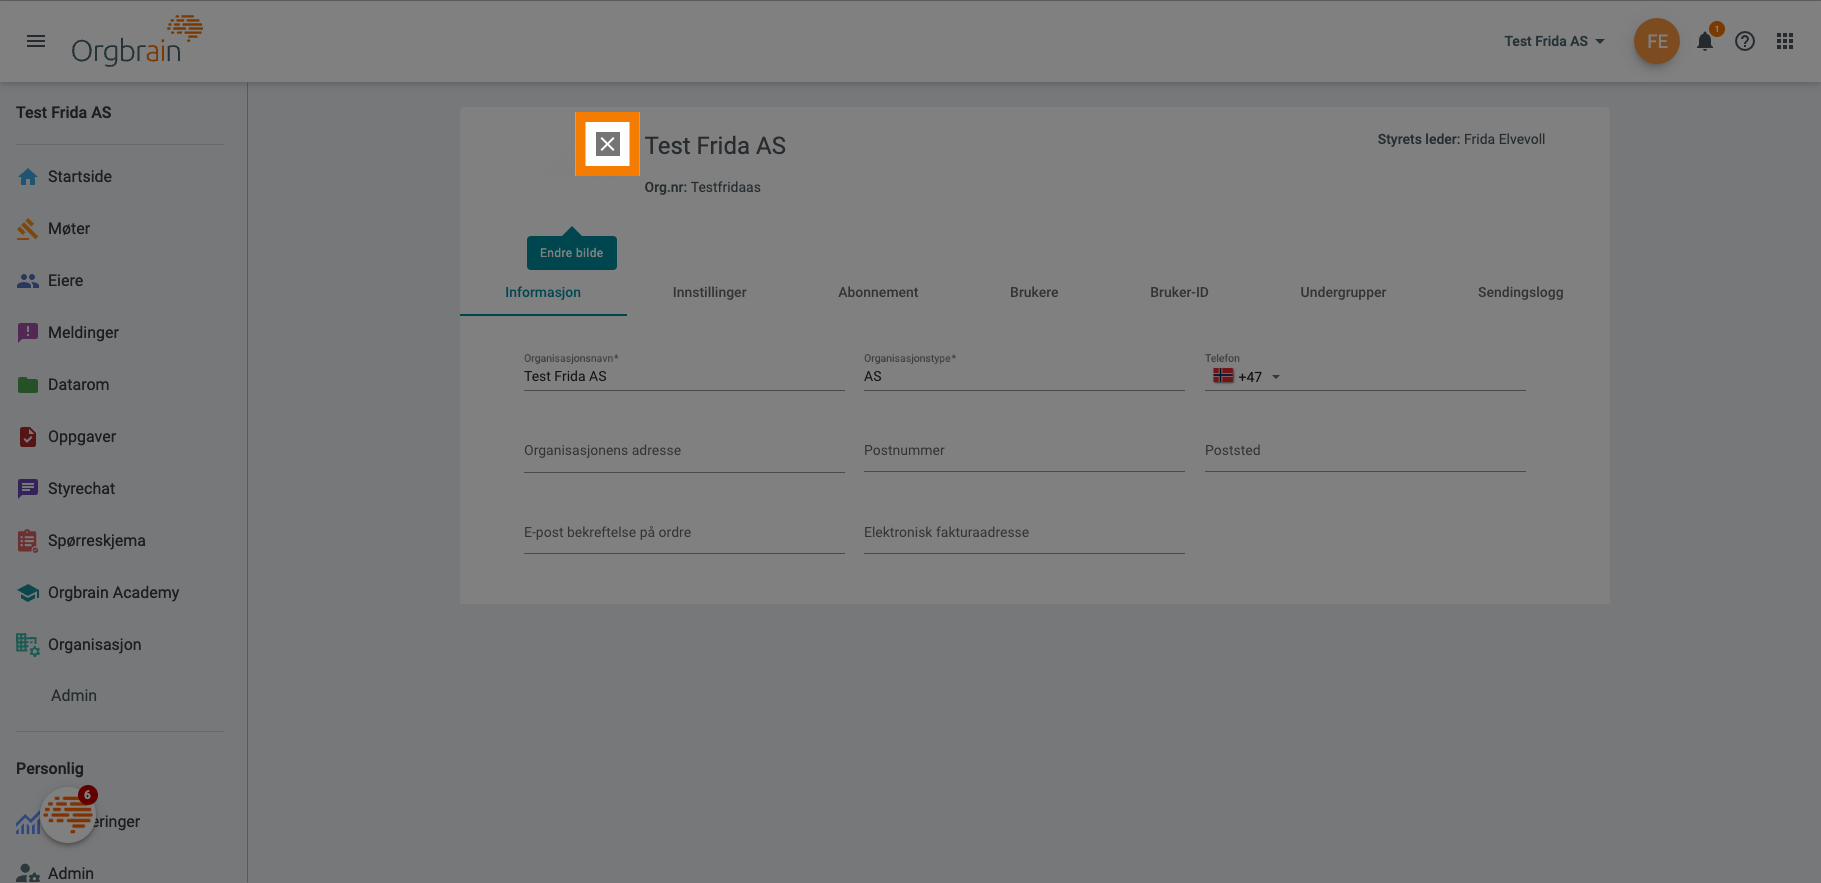Open Admin under Organisasjon
1821x883 pixels.
(74, 696)
